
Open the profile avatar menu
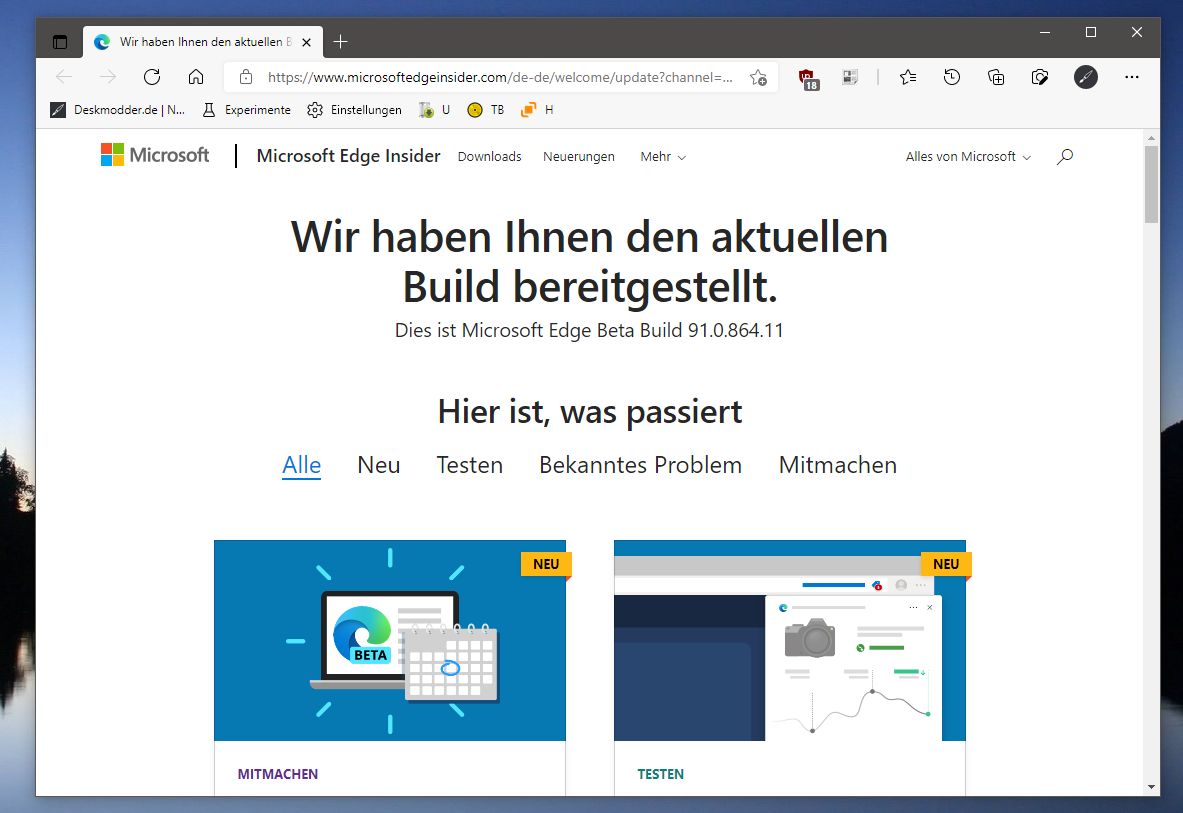pyautogui.click(x=1086, y=77)
